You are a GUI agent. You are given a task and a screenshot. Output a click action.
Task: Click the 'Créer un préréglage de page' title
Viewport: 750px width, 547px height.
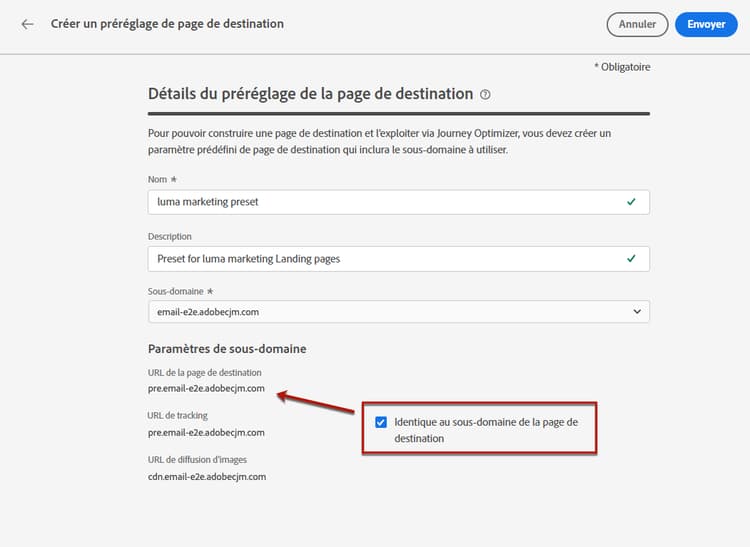tap(167, 23)
